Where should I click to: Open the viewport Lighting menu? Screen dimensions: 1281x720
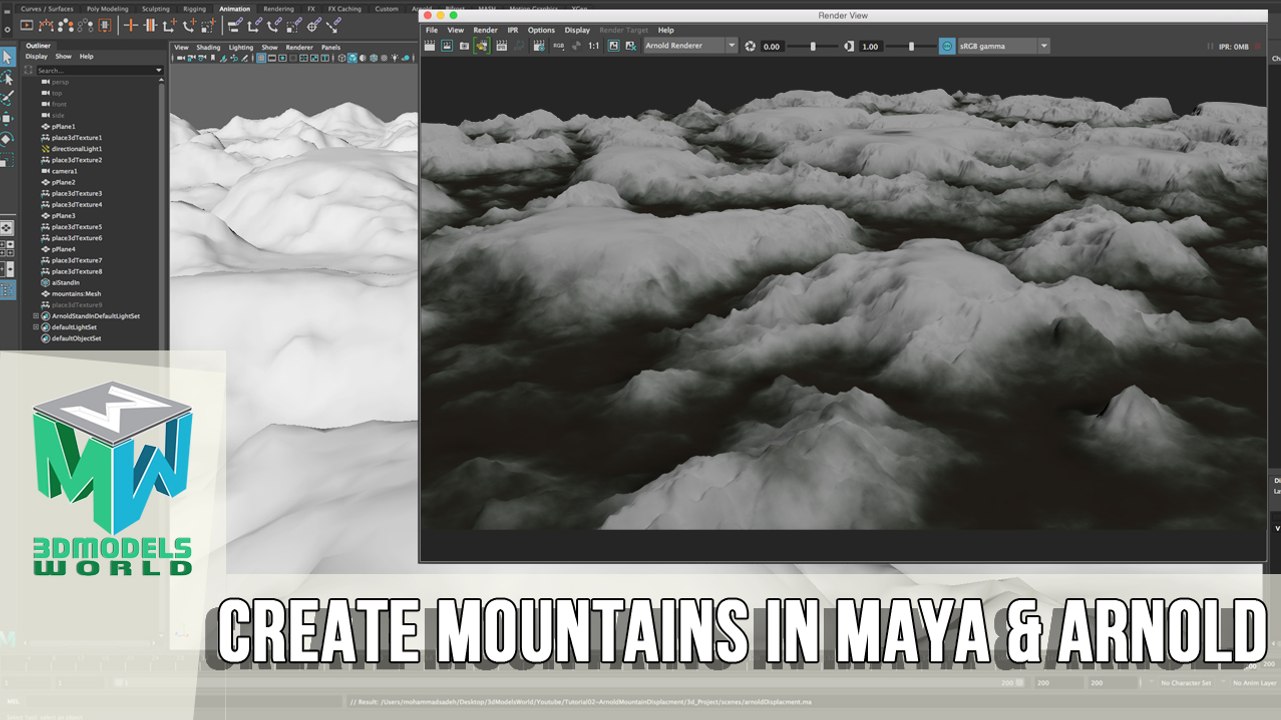[241, 47]
